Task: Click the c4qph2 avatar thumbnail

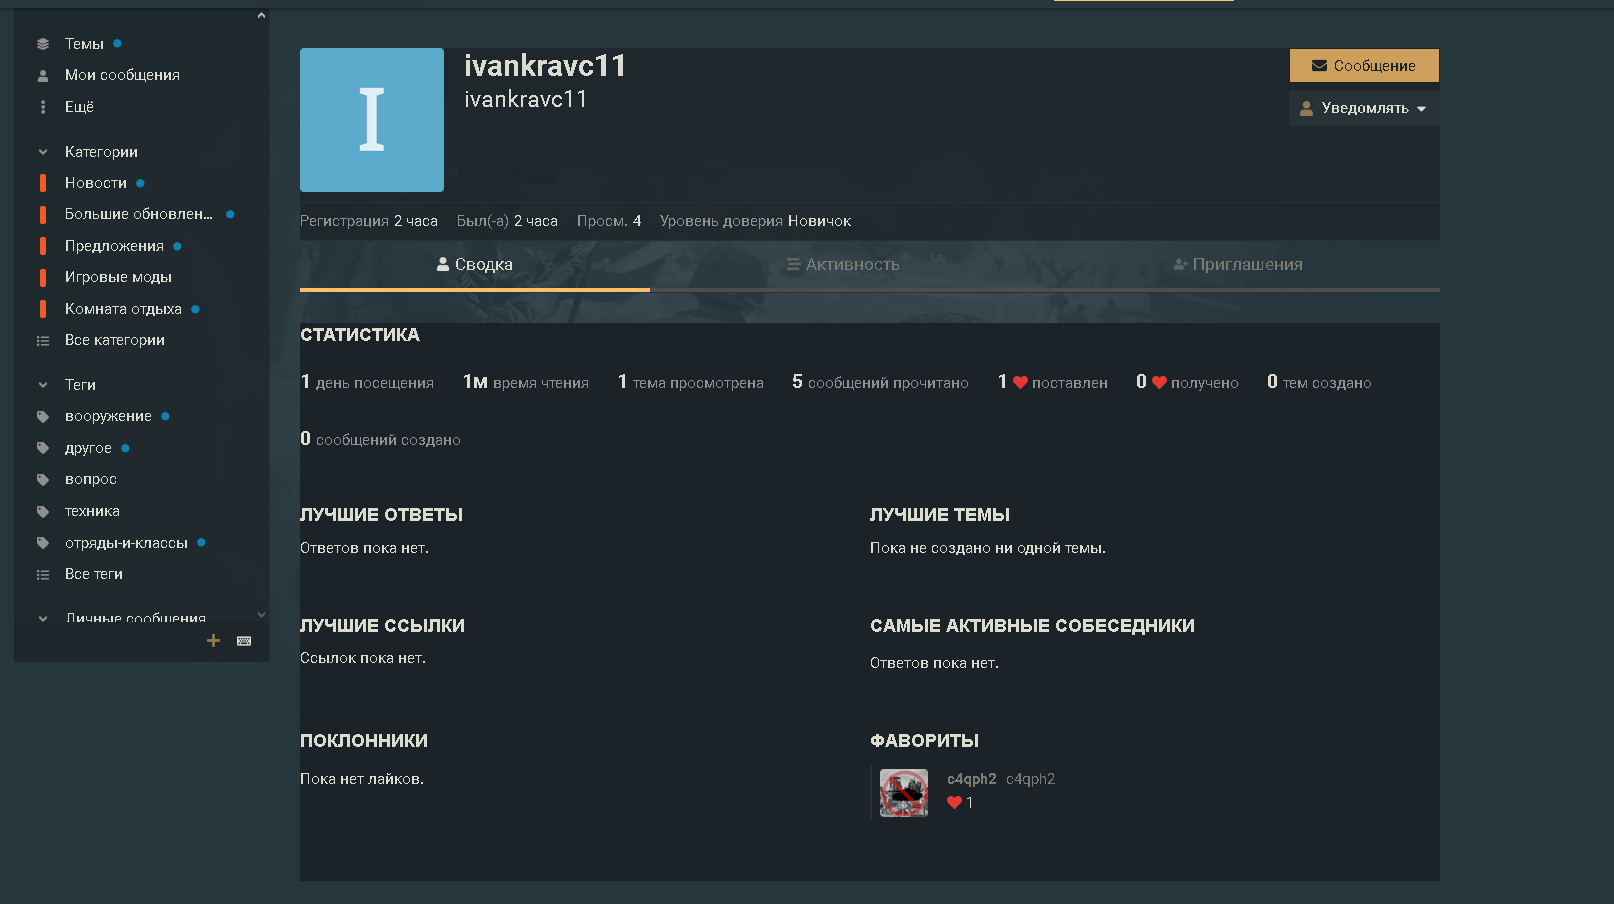Action: 904,793
